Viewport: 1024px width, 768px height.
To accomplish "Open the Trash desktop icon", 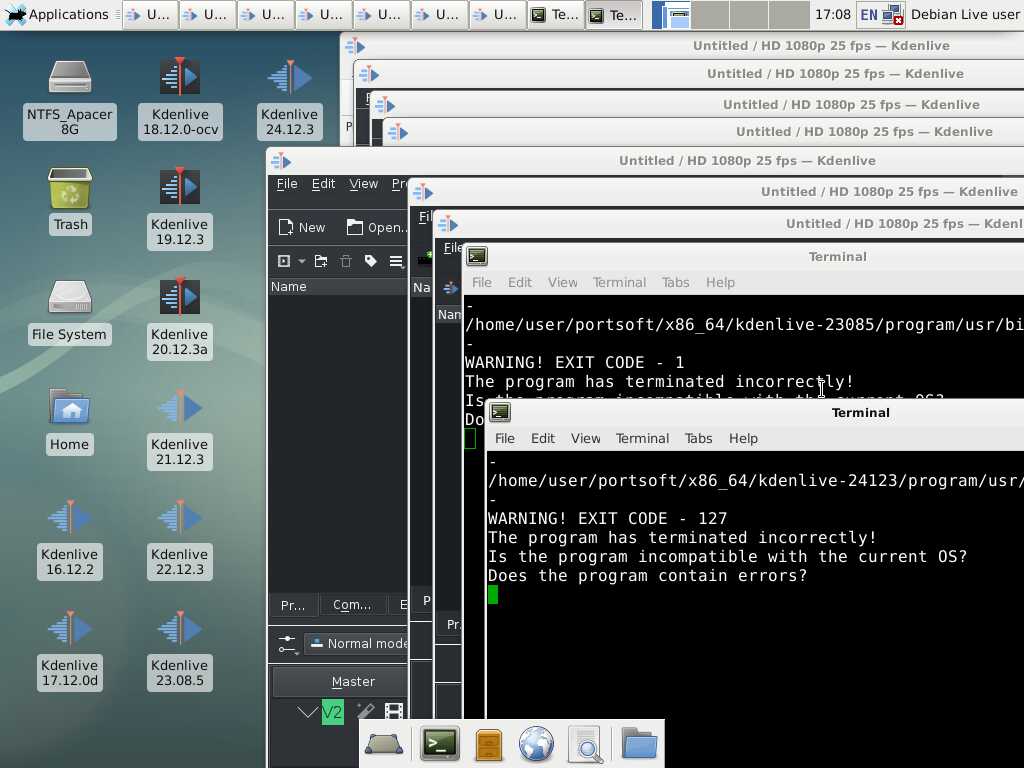I will click(70, 200).
